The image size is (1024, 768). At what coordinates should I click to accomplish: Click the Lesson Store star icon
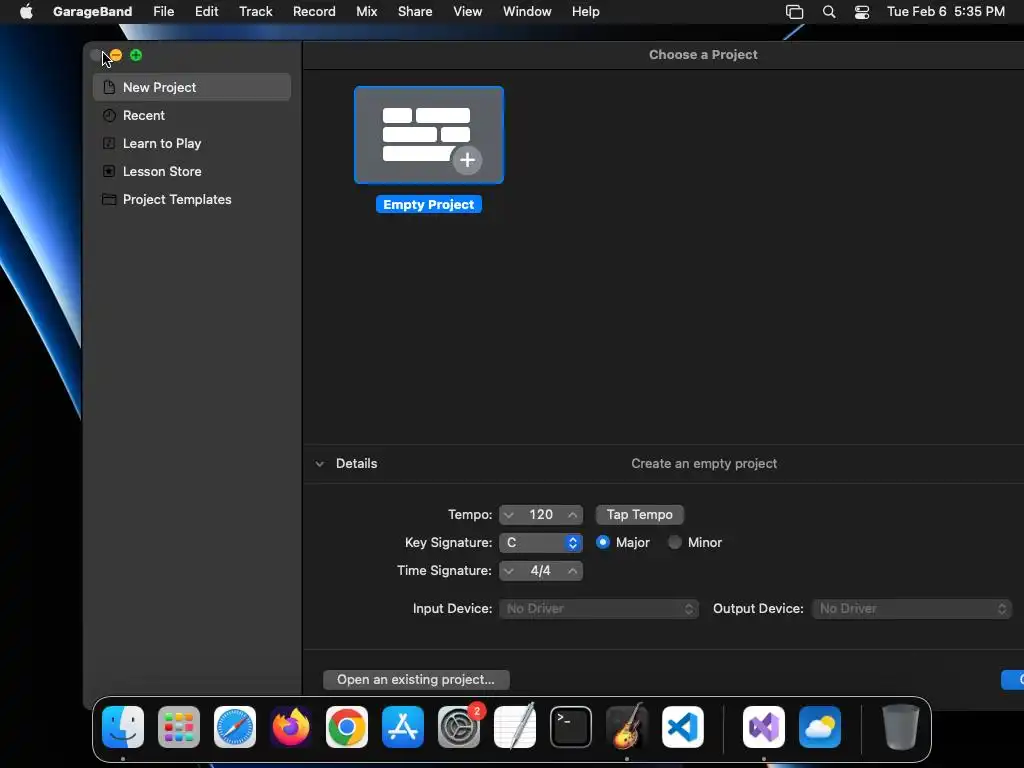coord(109,172)
